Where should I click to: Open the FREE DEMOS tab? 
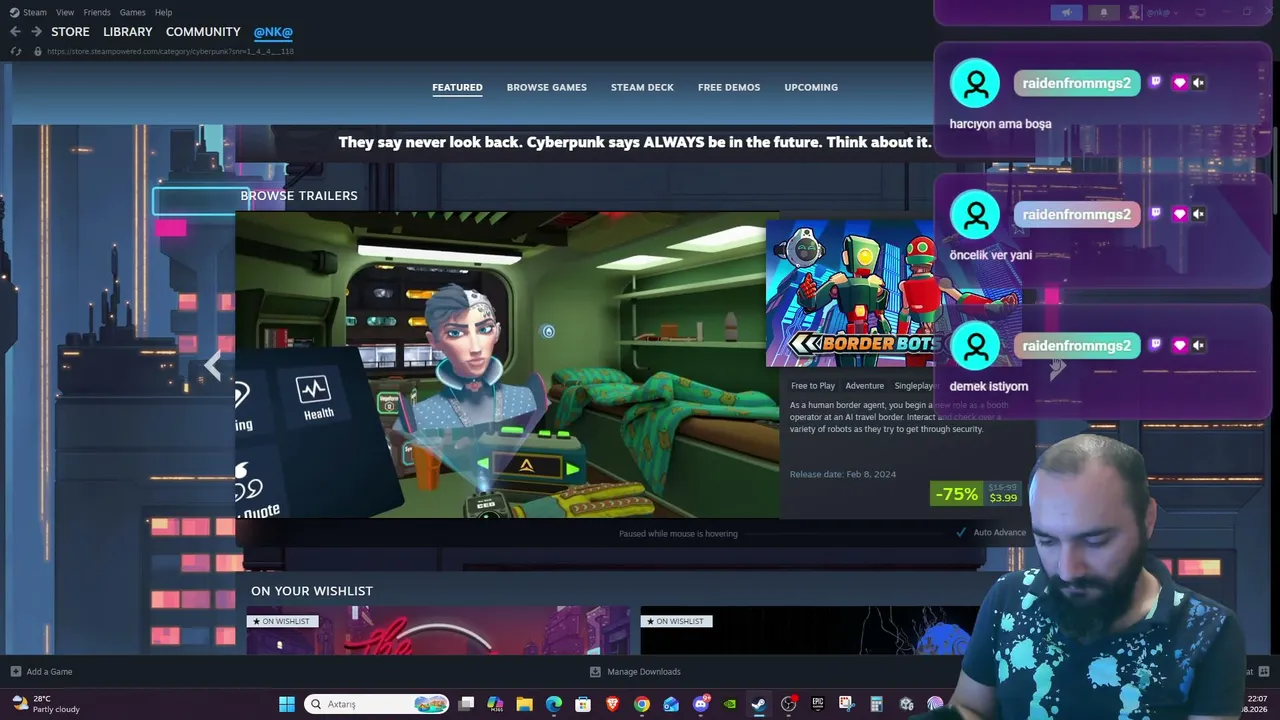click(729, 87)
